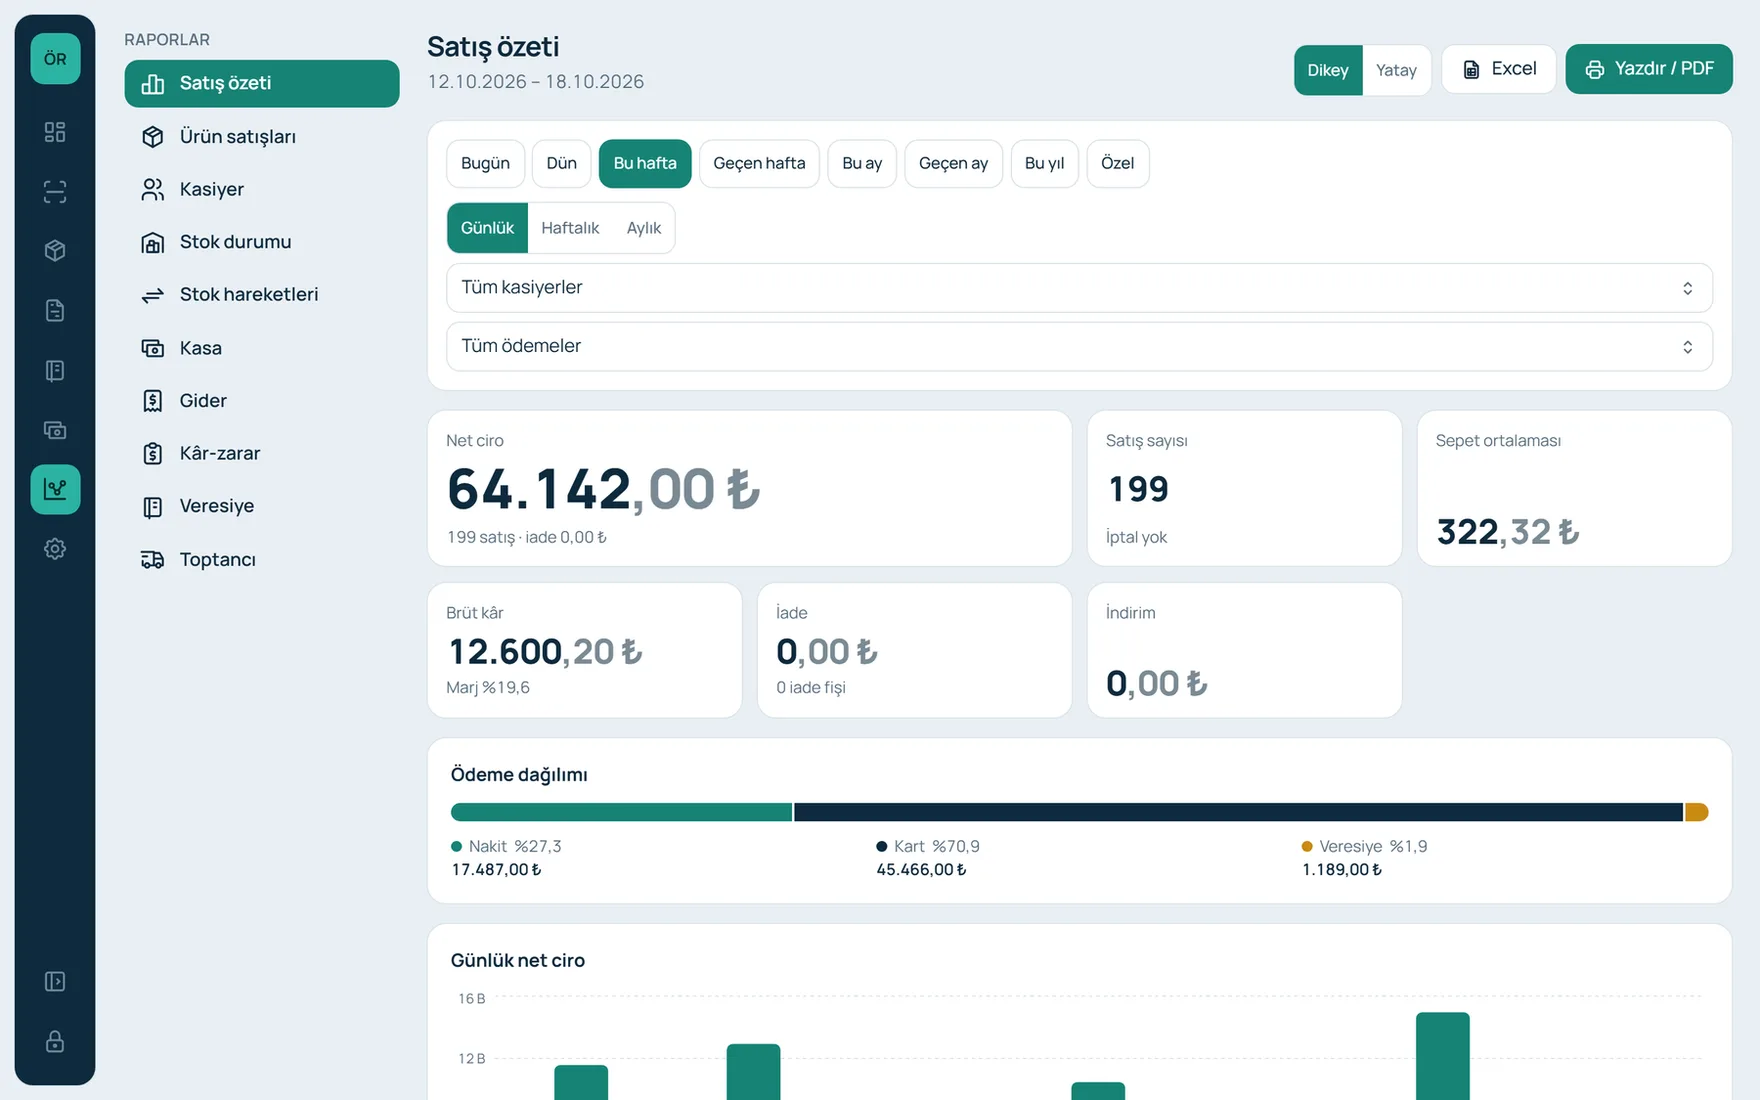The width and height of the screenshot is (1760, 1100).
Task: Click the dark Kart segment of payment bar
Action: [x=1239, y=812]
